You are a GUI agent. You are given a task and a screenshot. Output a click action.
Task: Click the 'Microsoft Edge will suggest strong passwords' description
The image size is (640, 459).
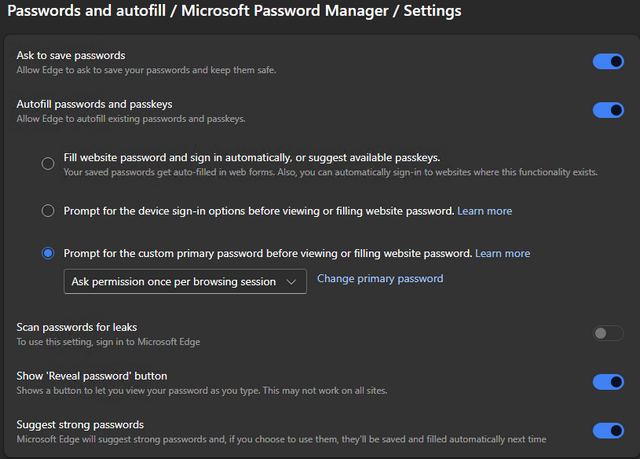281,439
